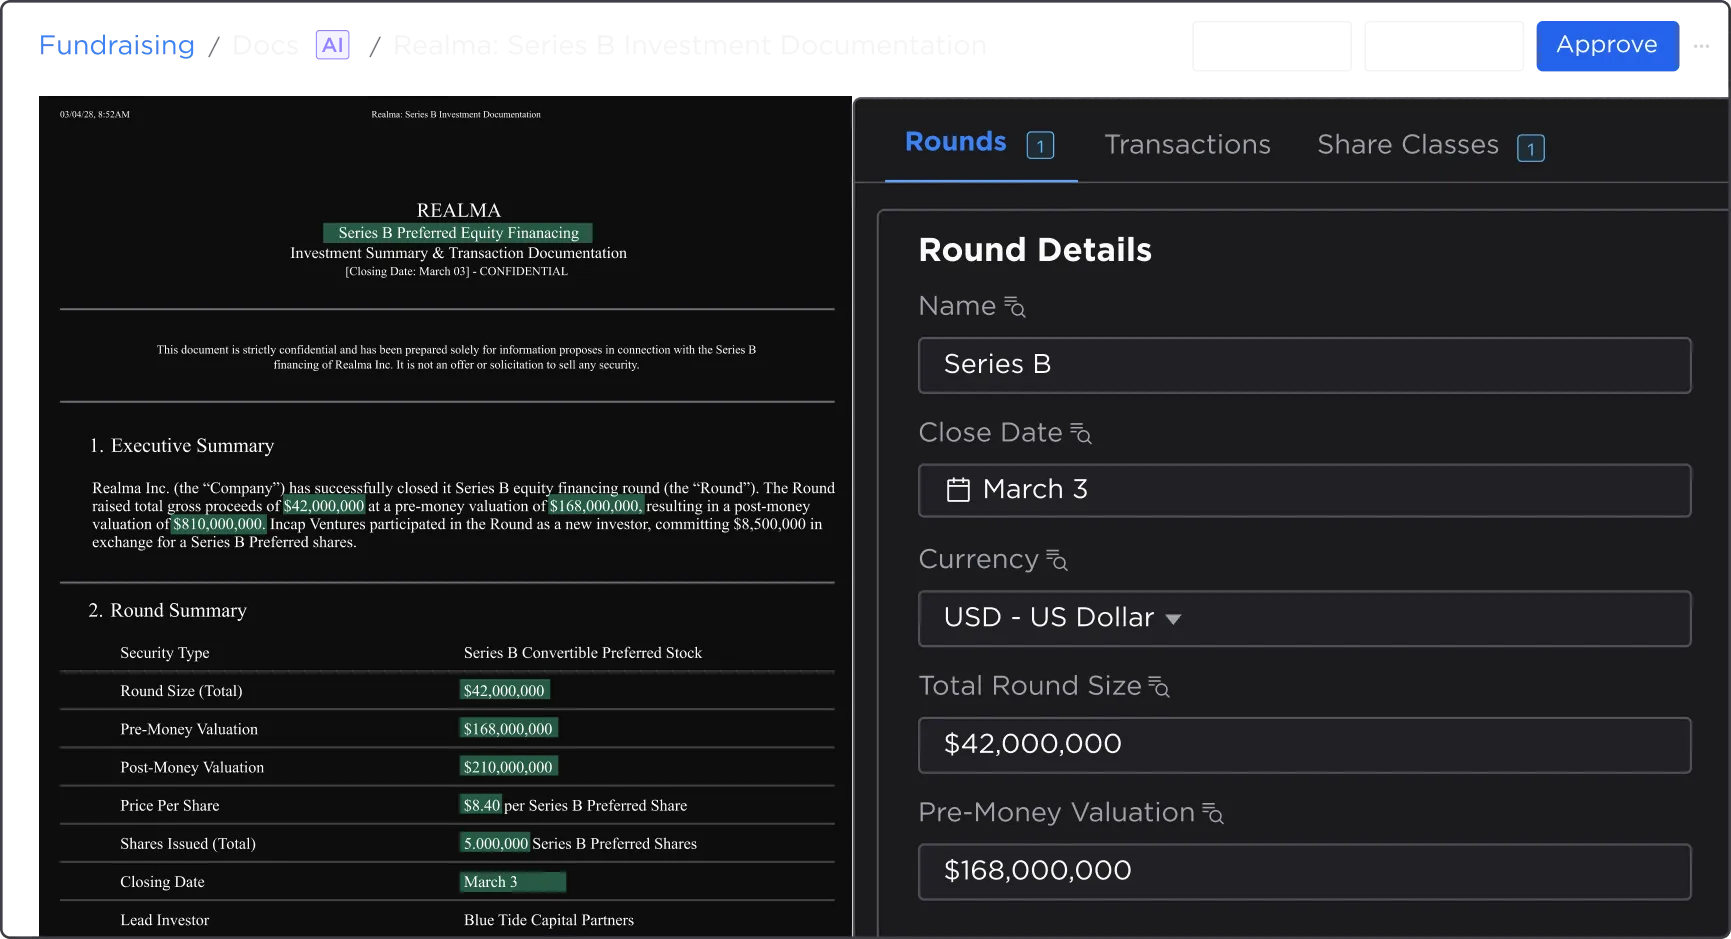The width and height of the screenshot is (1731, 939).
Task: Click highlighted $810,000,000 in Executive Summary
Action: coord(219,524)
